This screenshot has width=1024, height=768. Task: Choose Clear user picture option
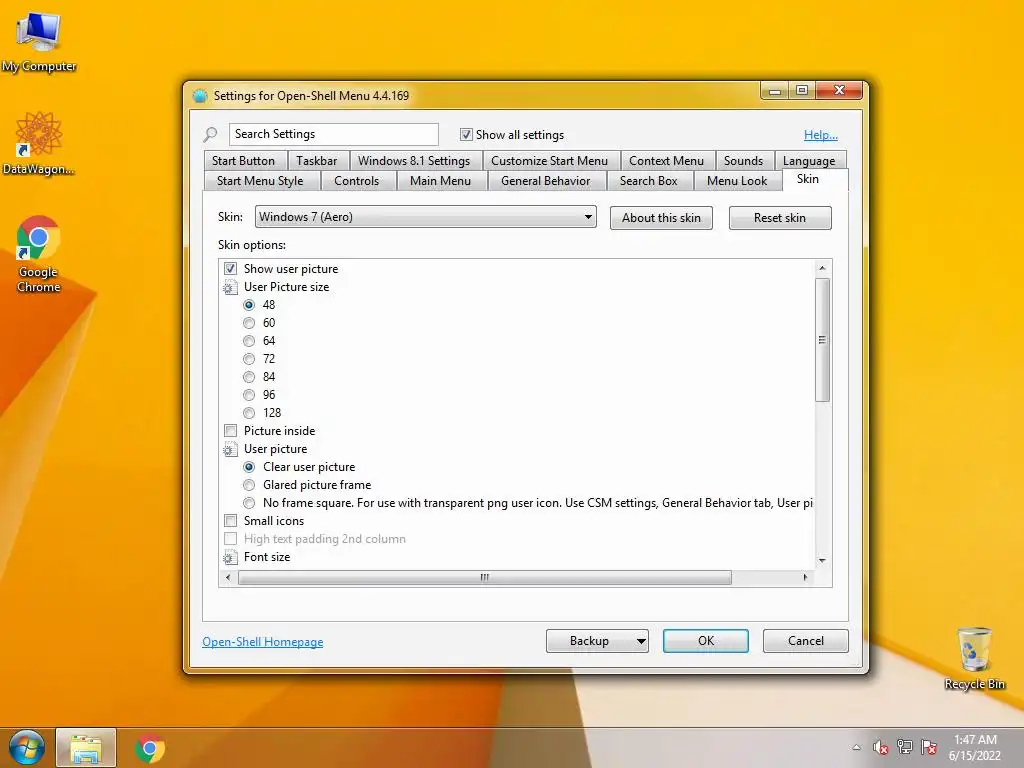pos(249,467)
